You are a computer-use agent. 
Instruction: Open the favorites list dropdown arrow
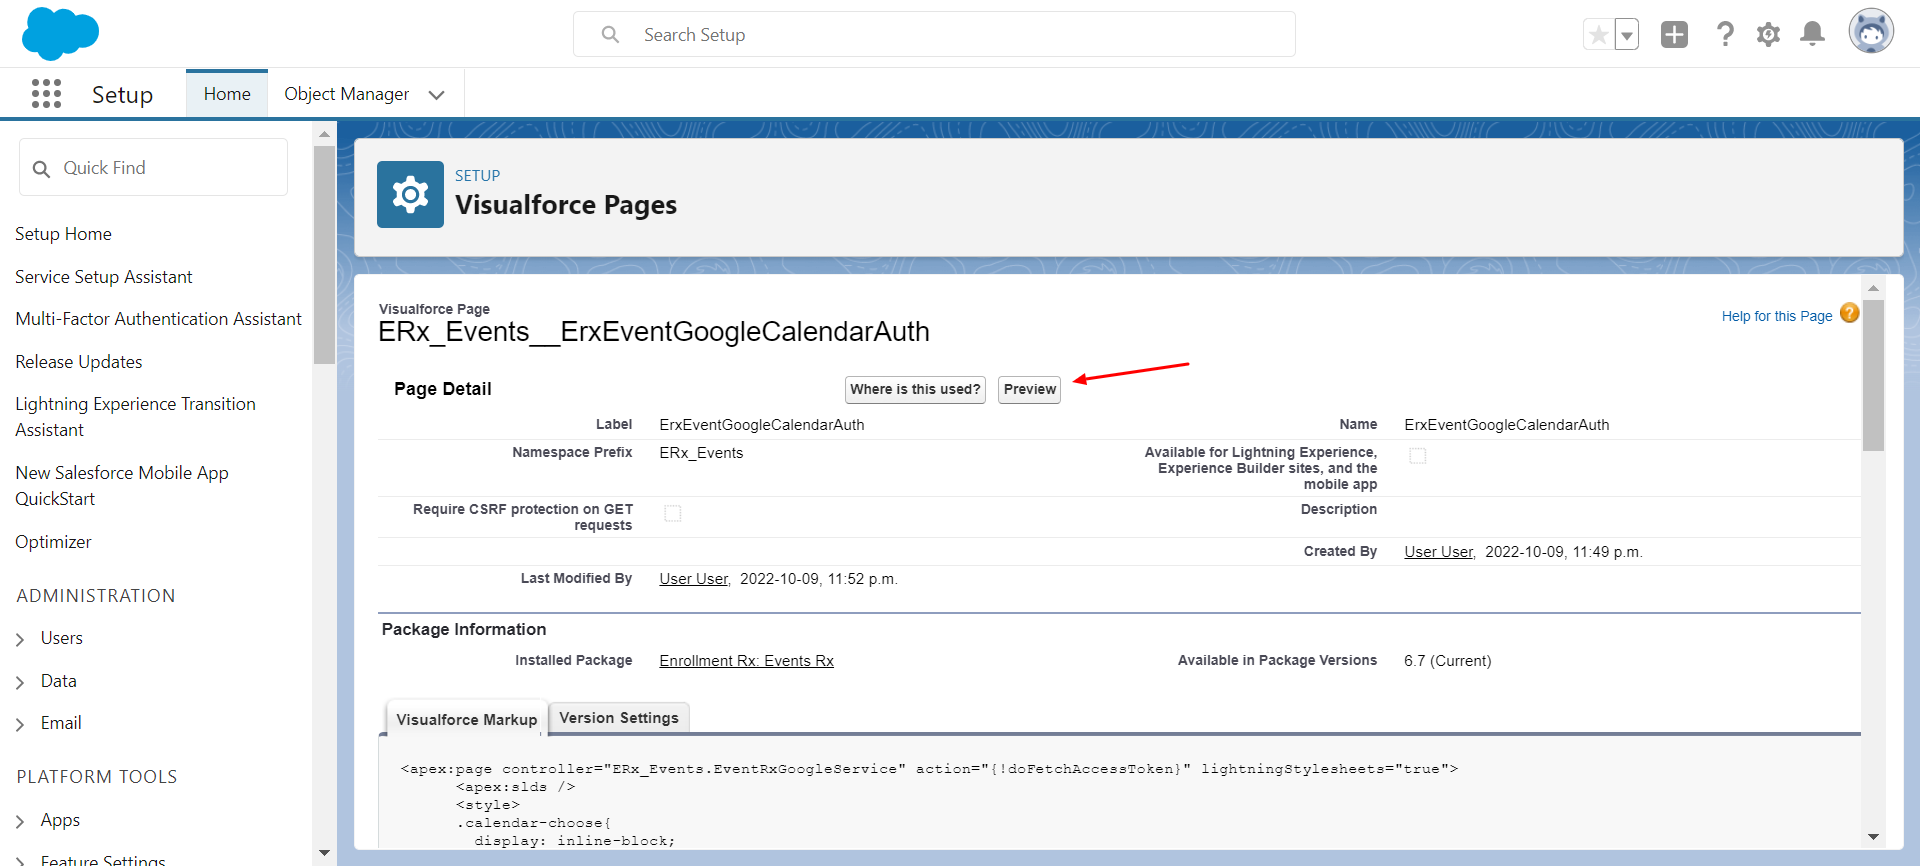click(x=1627, y=35)
